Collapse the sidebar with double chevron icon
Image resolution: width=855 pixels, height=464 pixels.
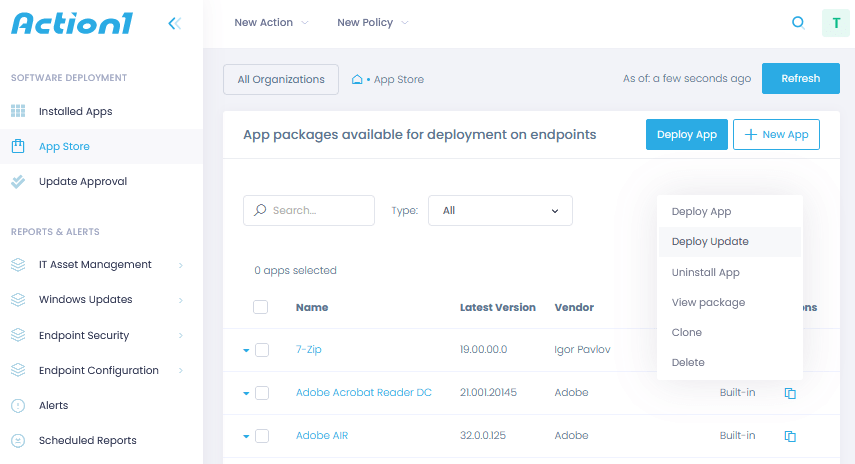[175, 23]
